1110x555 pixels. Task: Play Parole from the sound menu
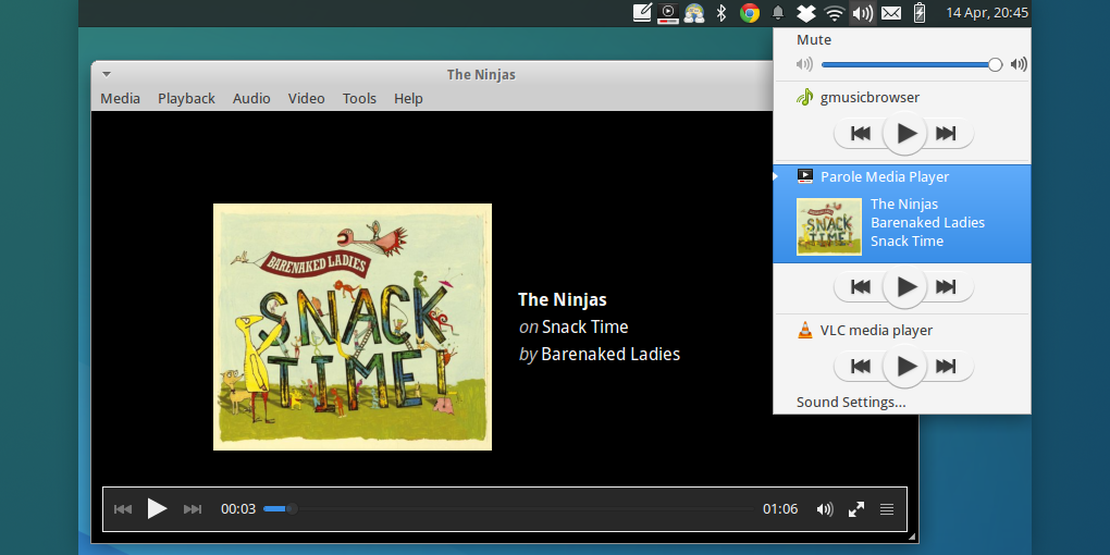[905, 287]
